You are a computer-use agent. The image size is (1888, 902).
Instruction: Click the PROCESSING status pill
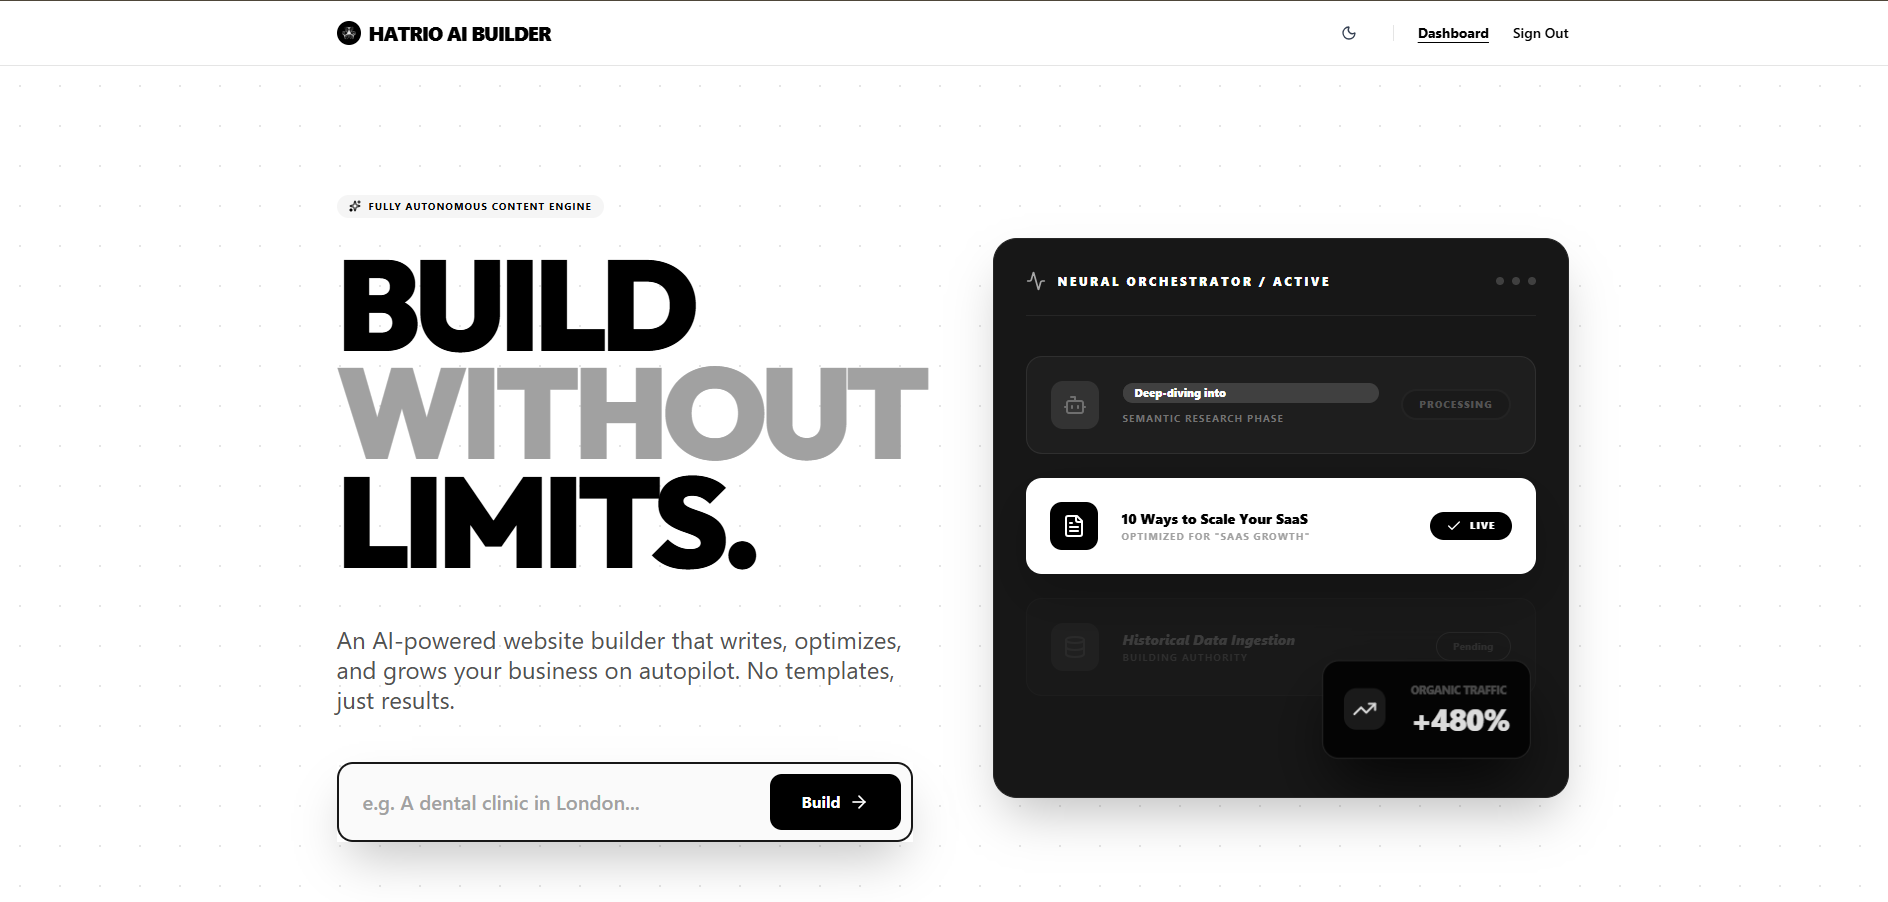(x=1455, y=404)
